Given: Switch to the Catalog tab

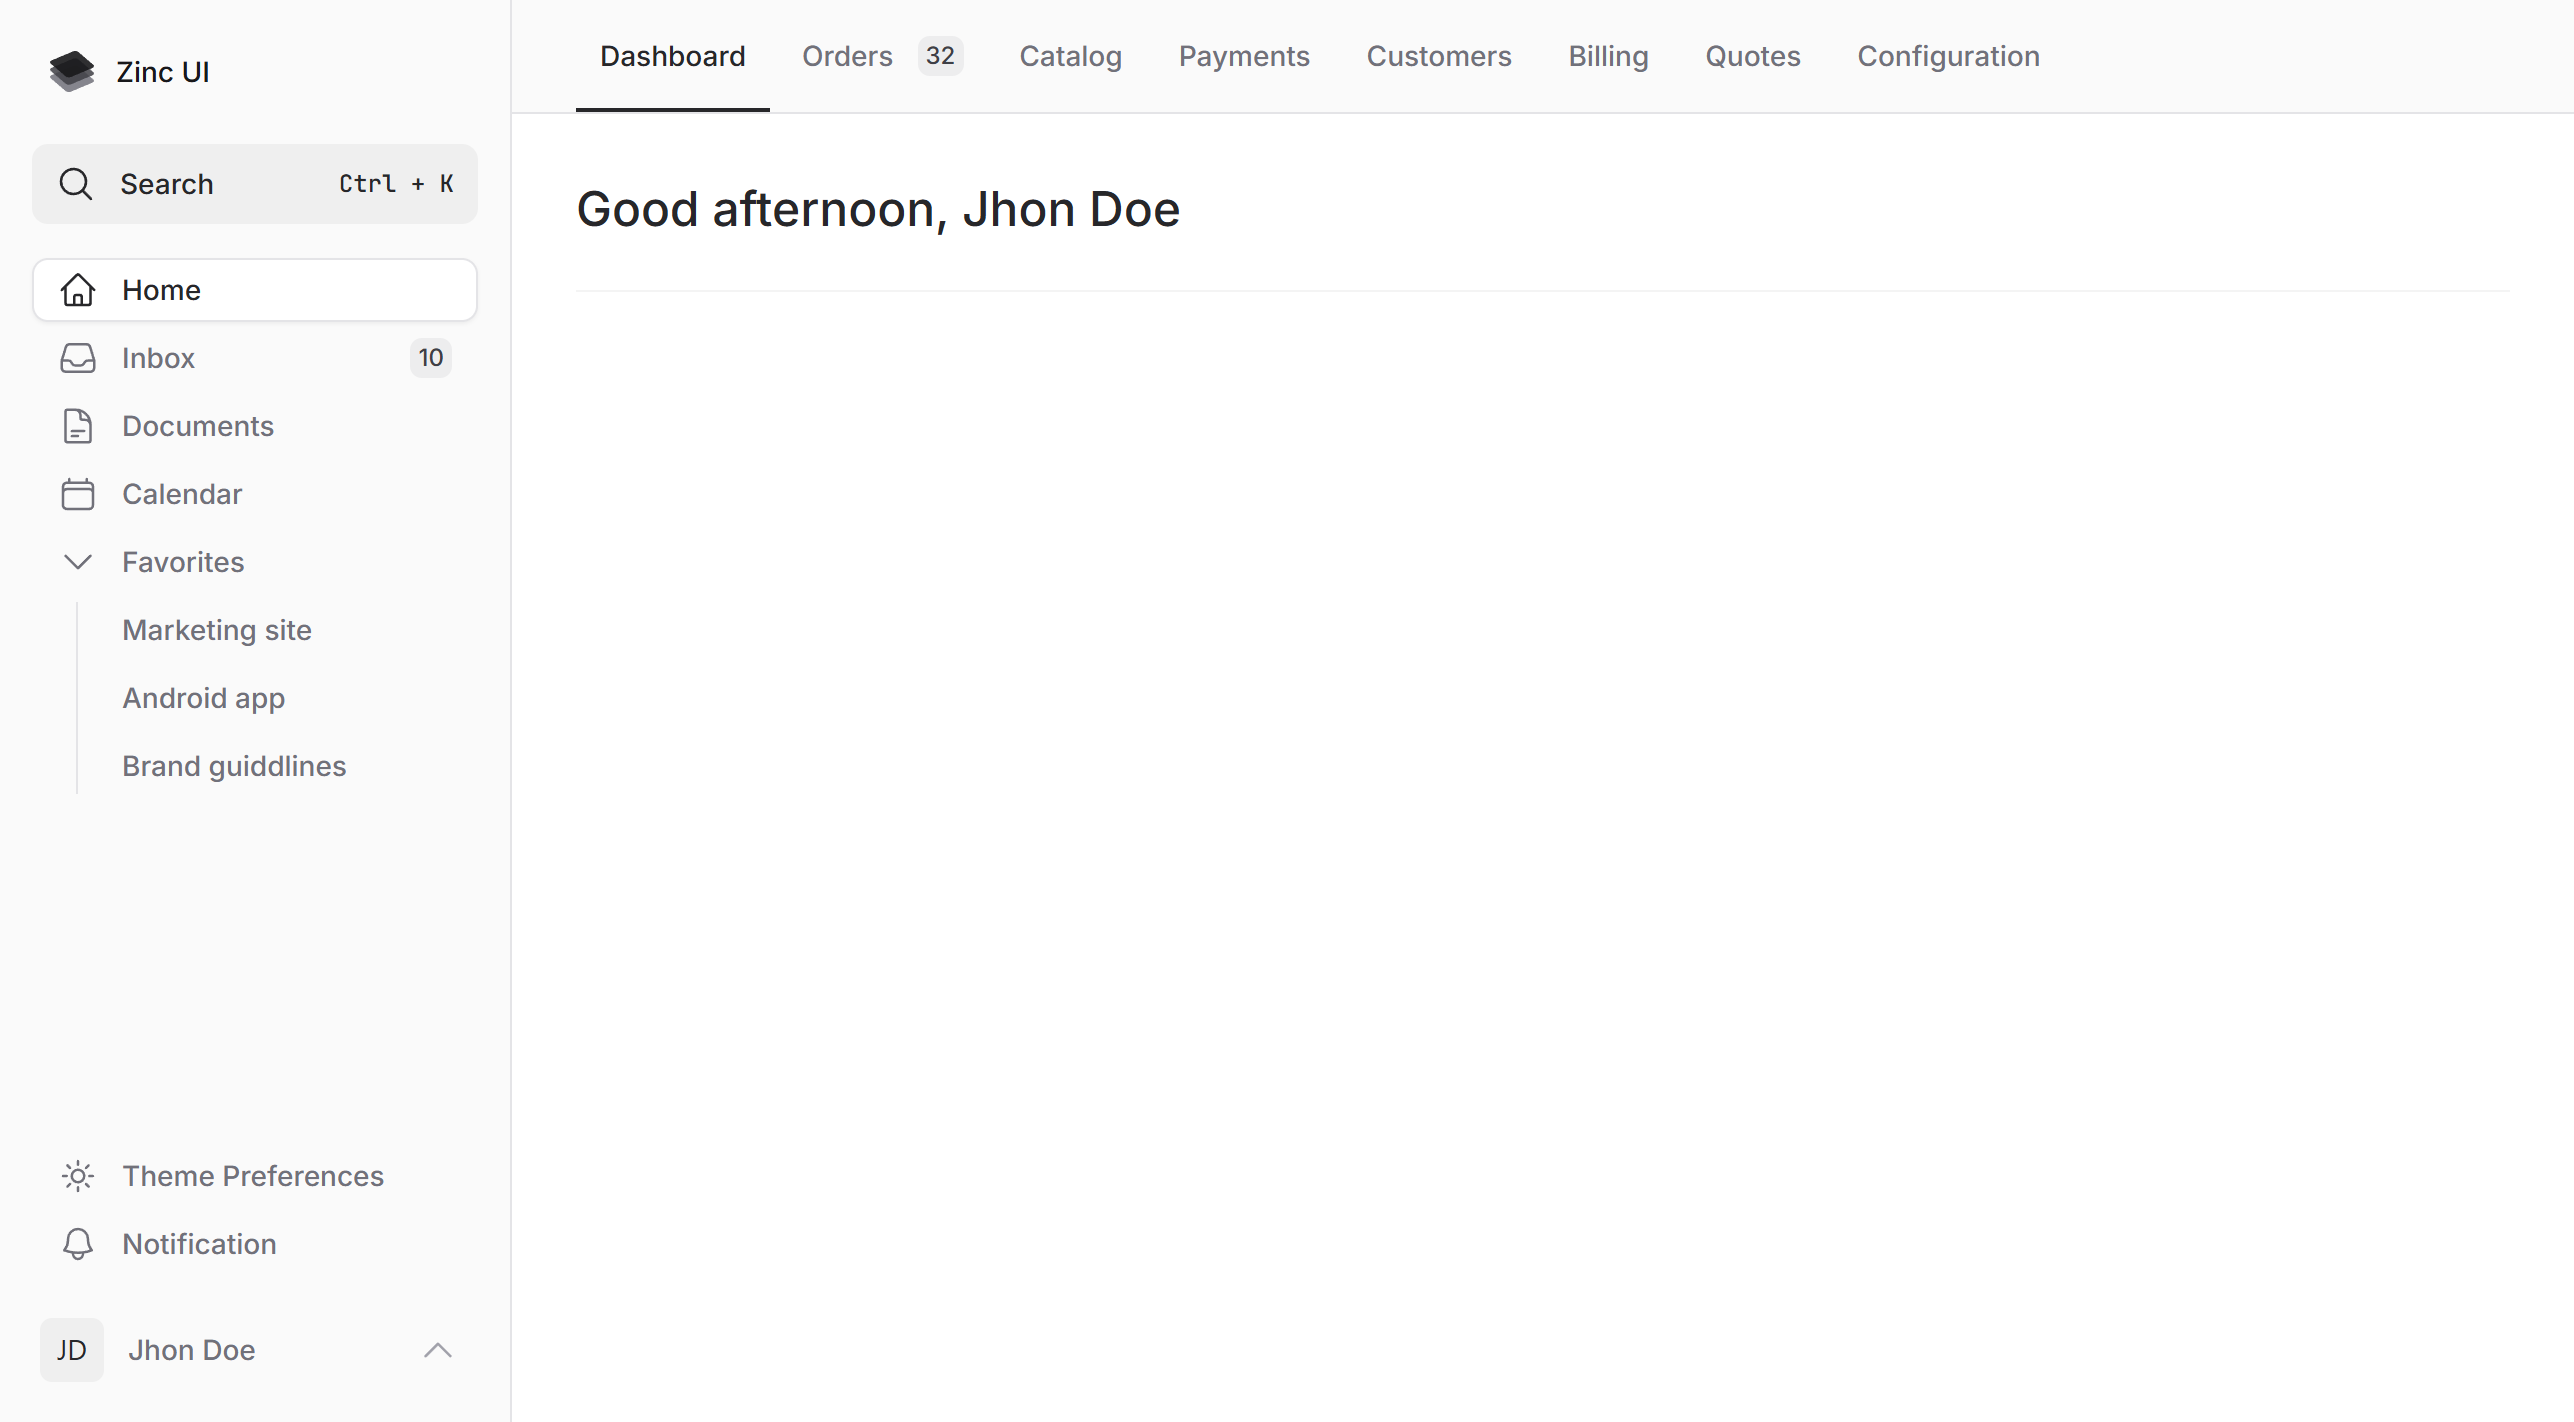Looking at the screenshot, I should click(1070, 56).
